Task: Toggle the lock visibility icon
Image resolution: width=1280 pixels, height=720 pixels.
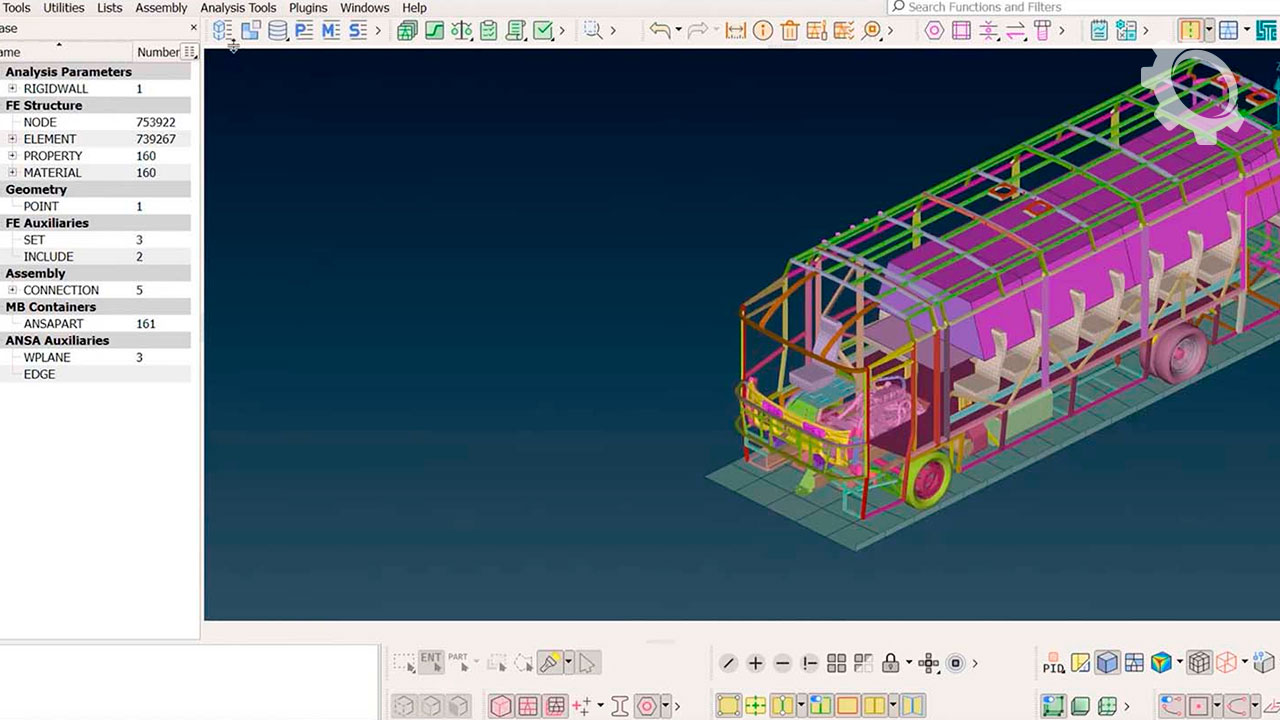Action: [x=890, y=663]
